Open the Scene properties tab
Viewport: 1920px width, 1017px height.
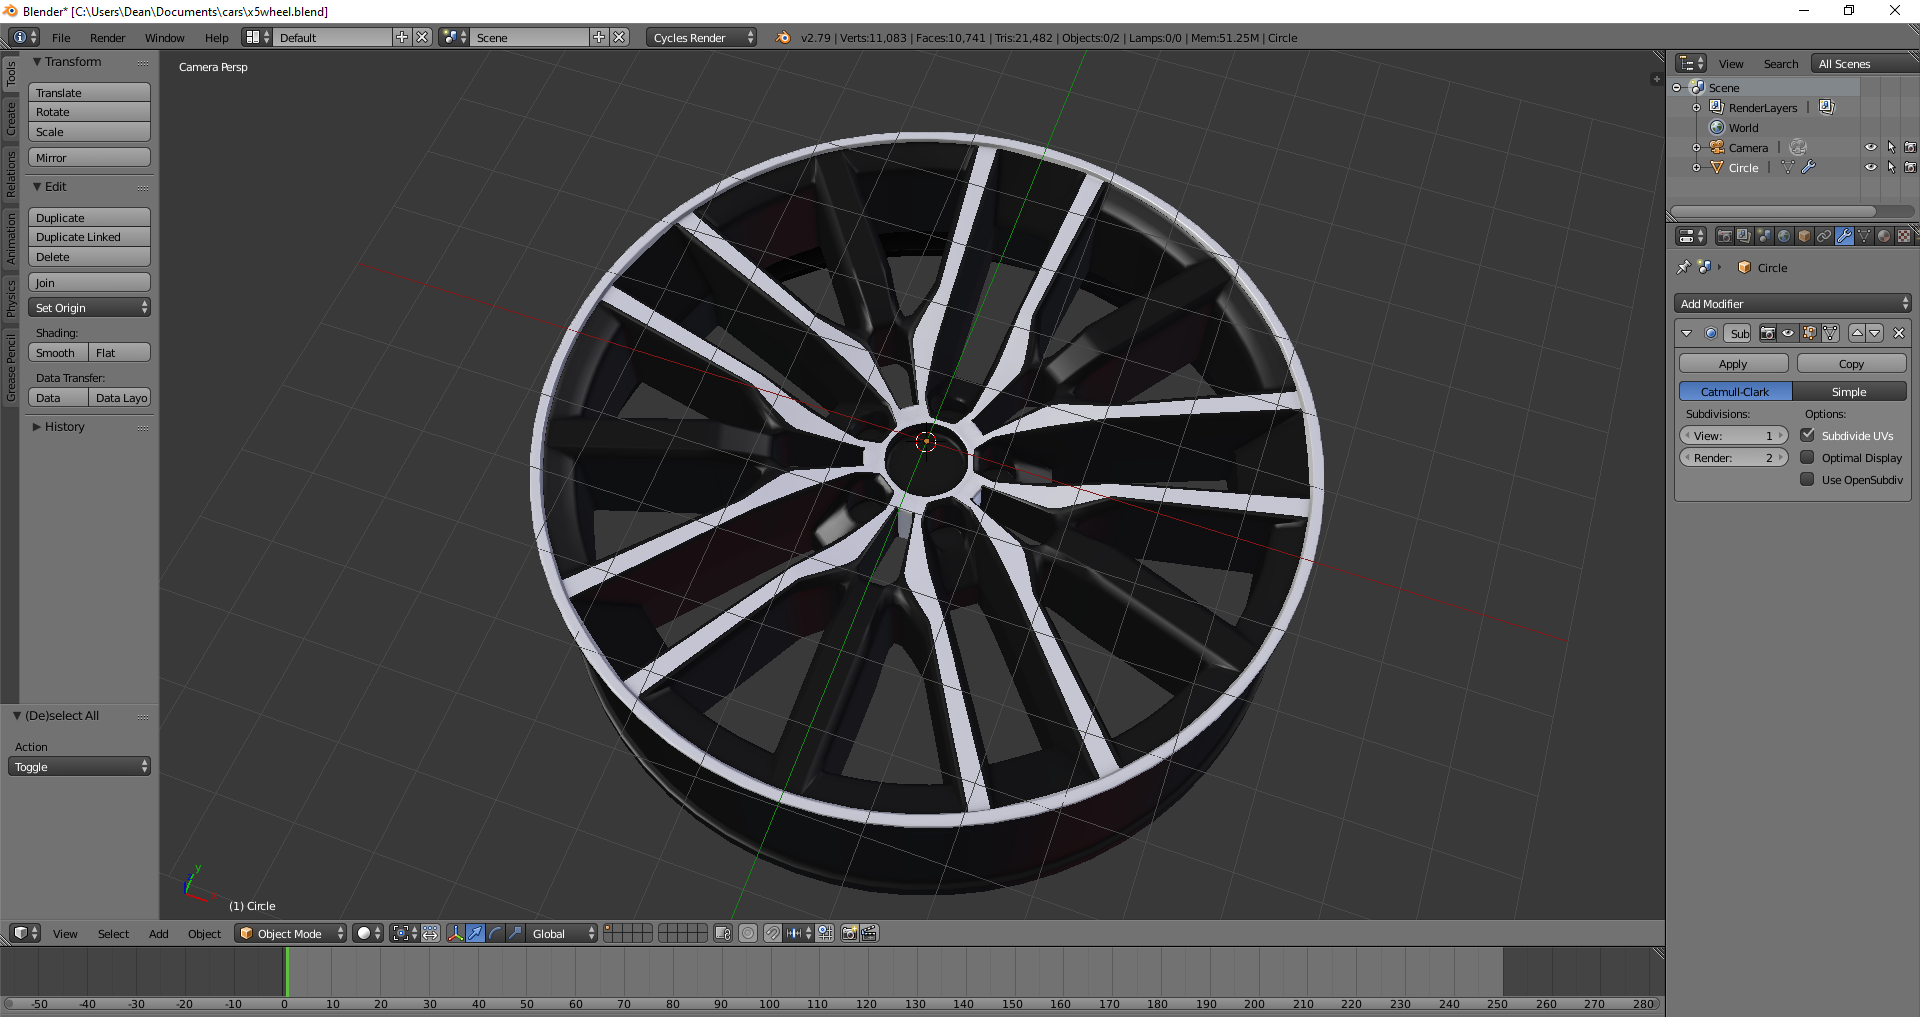[x=1764, y=236]
